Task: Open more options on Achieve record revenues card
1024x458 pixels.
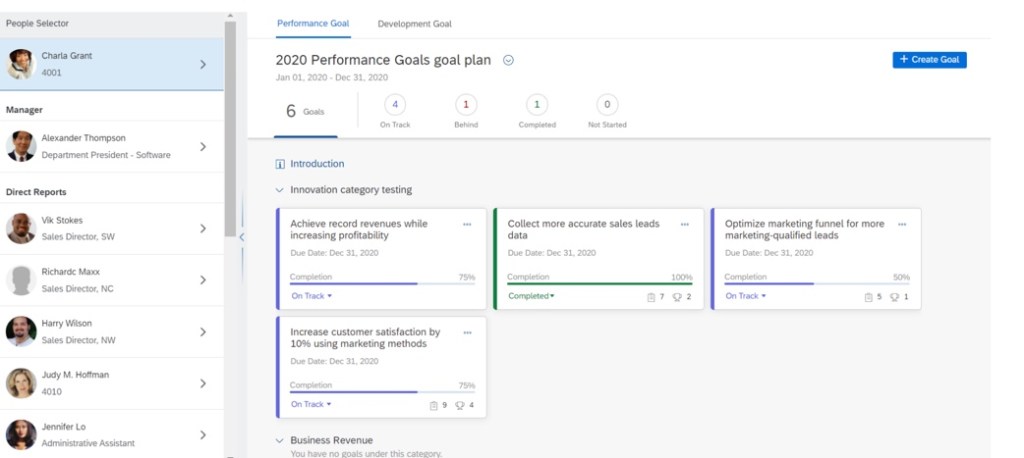Action: (x=467, y=225)
